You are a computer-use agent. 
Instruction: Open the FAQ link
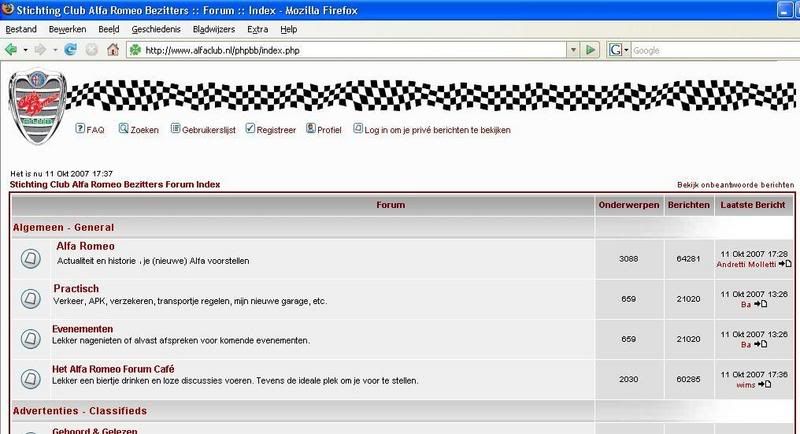[95, 130]
